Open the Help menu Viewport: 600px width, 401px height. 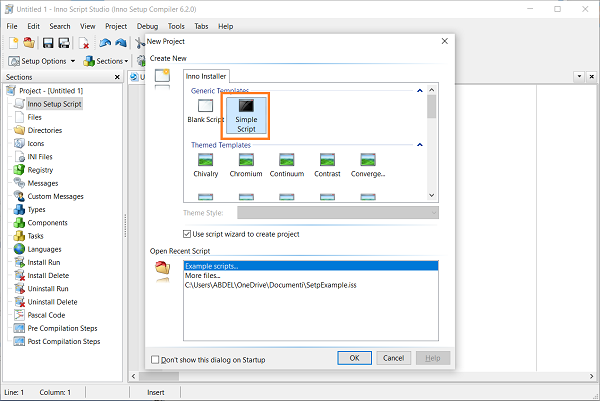(225, 26)
